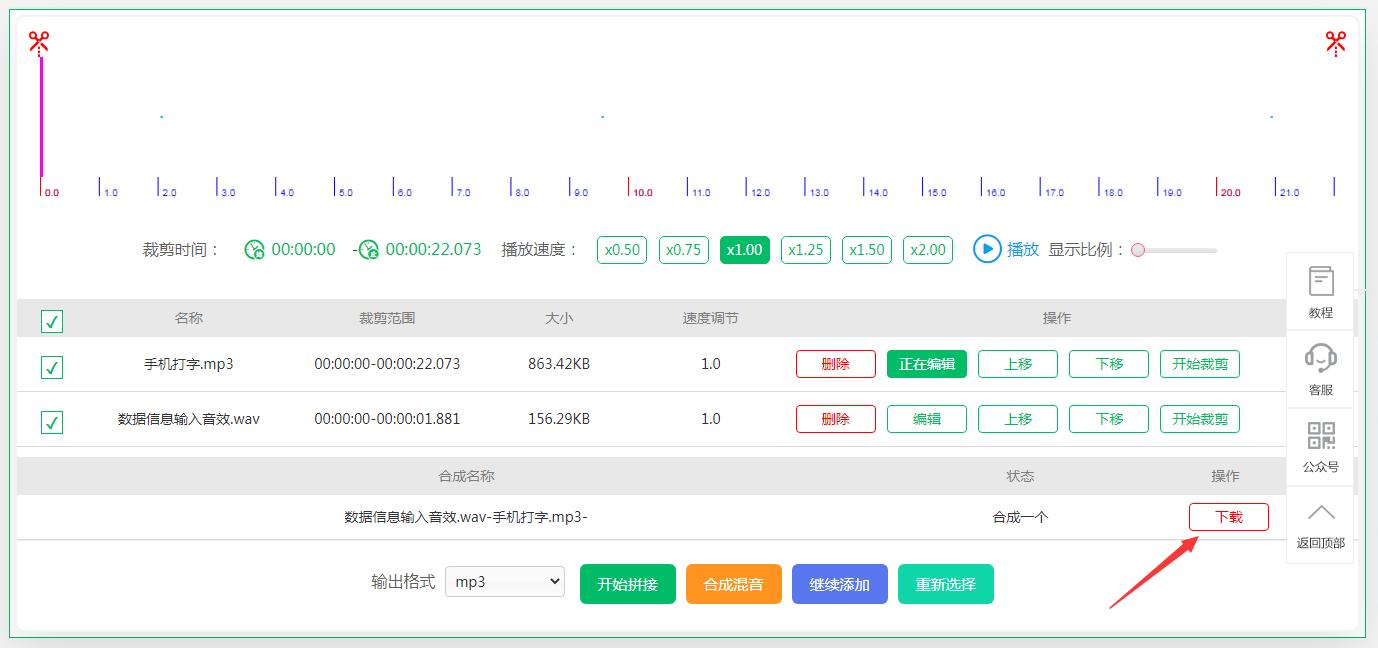Click 下载 to download merged audio

(1228, 517)
